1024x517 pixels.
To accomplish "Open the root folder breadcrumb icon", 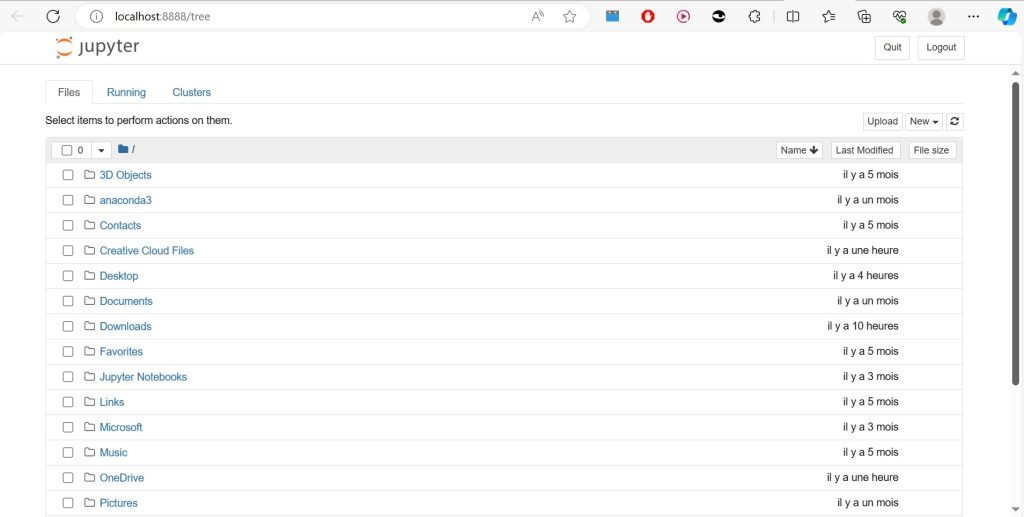I will tap(123, 150).
